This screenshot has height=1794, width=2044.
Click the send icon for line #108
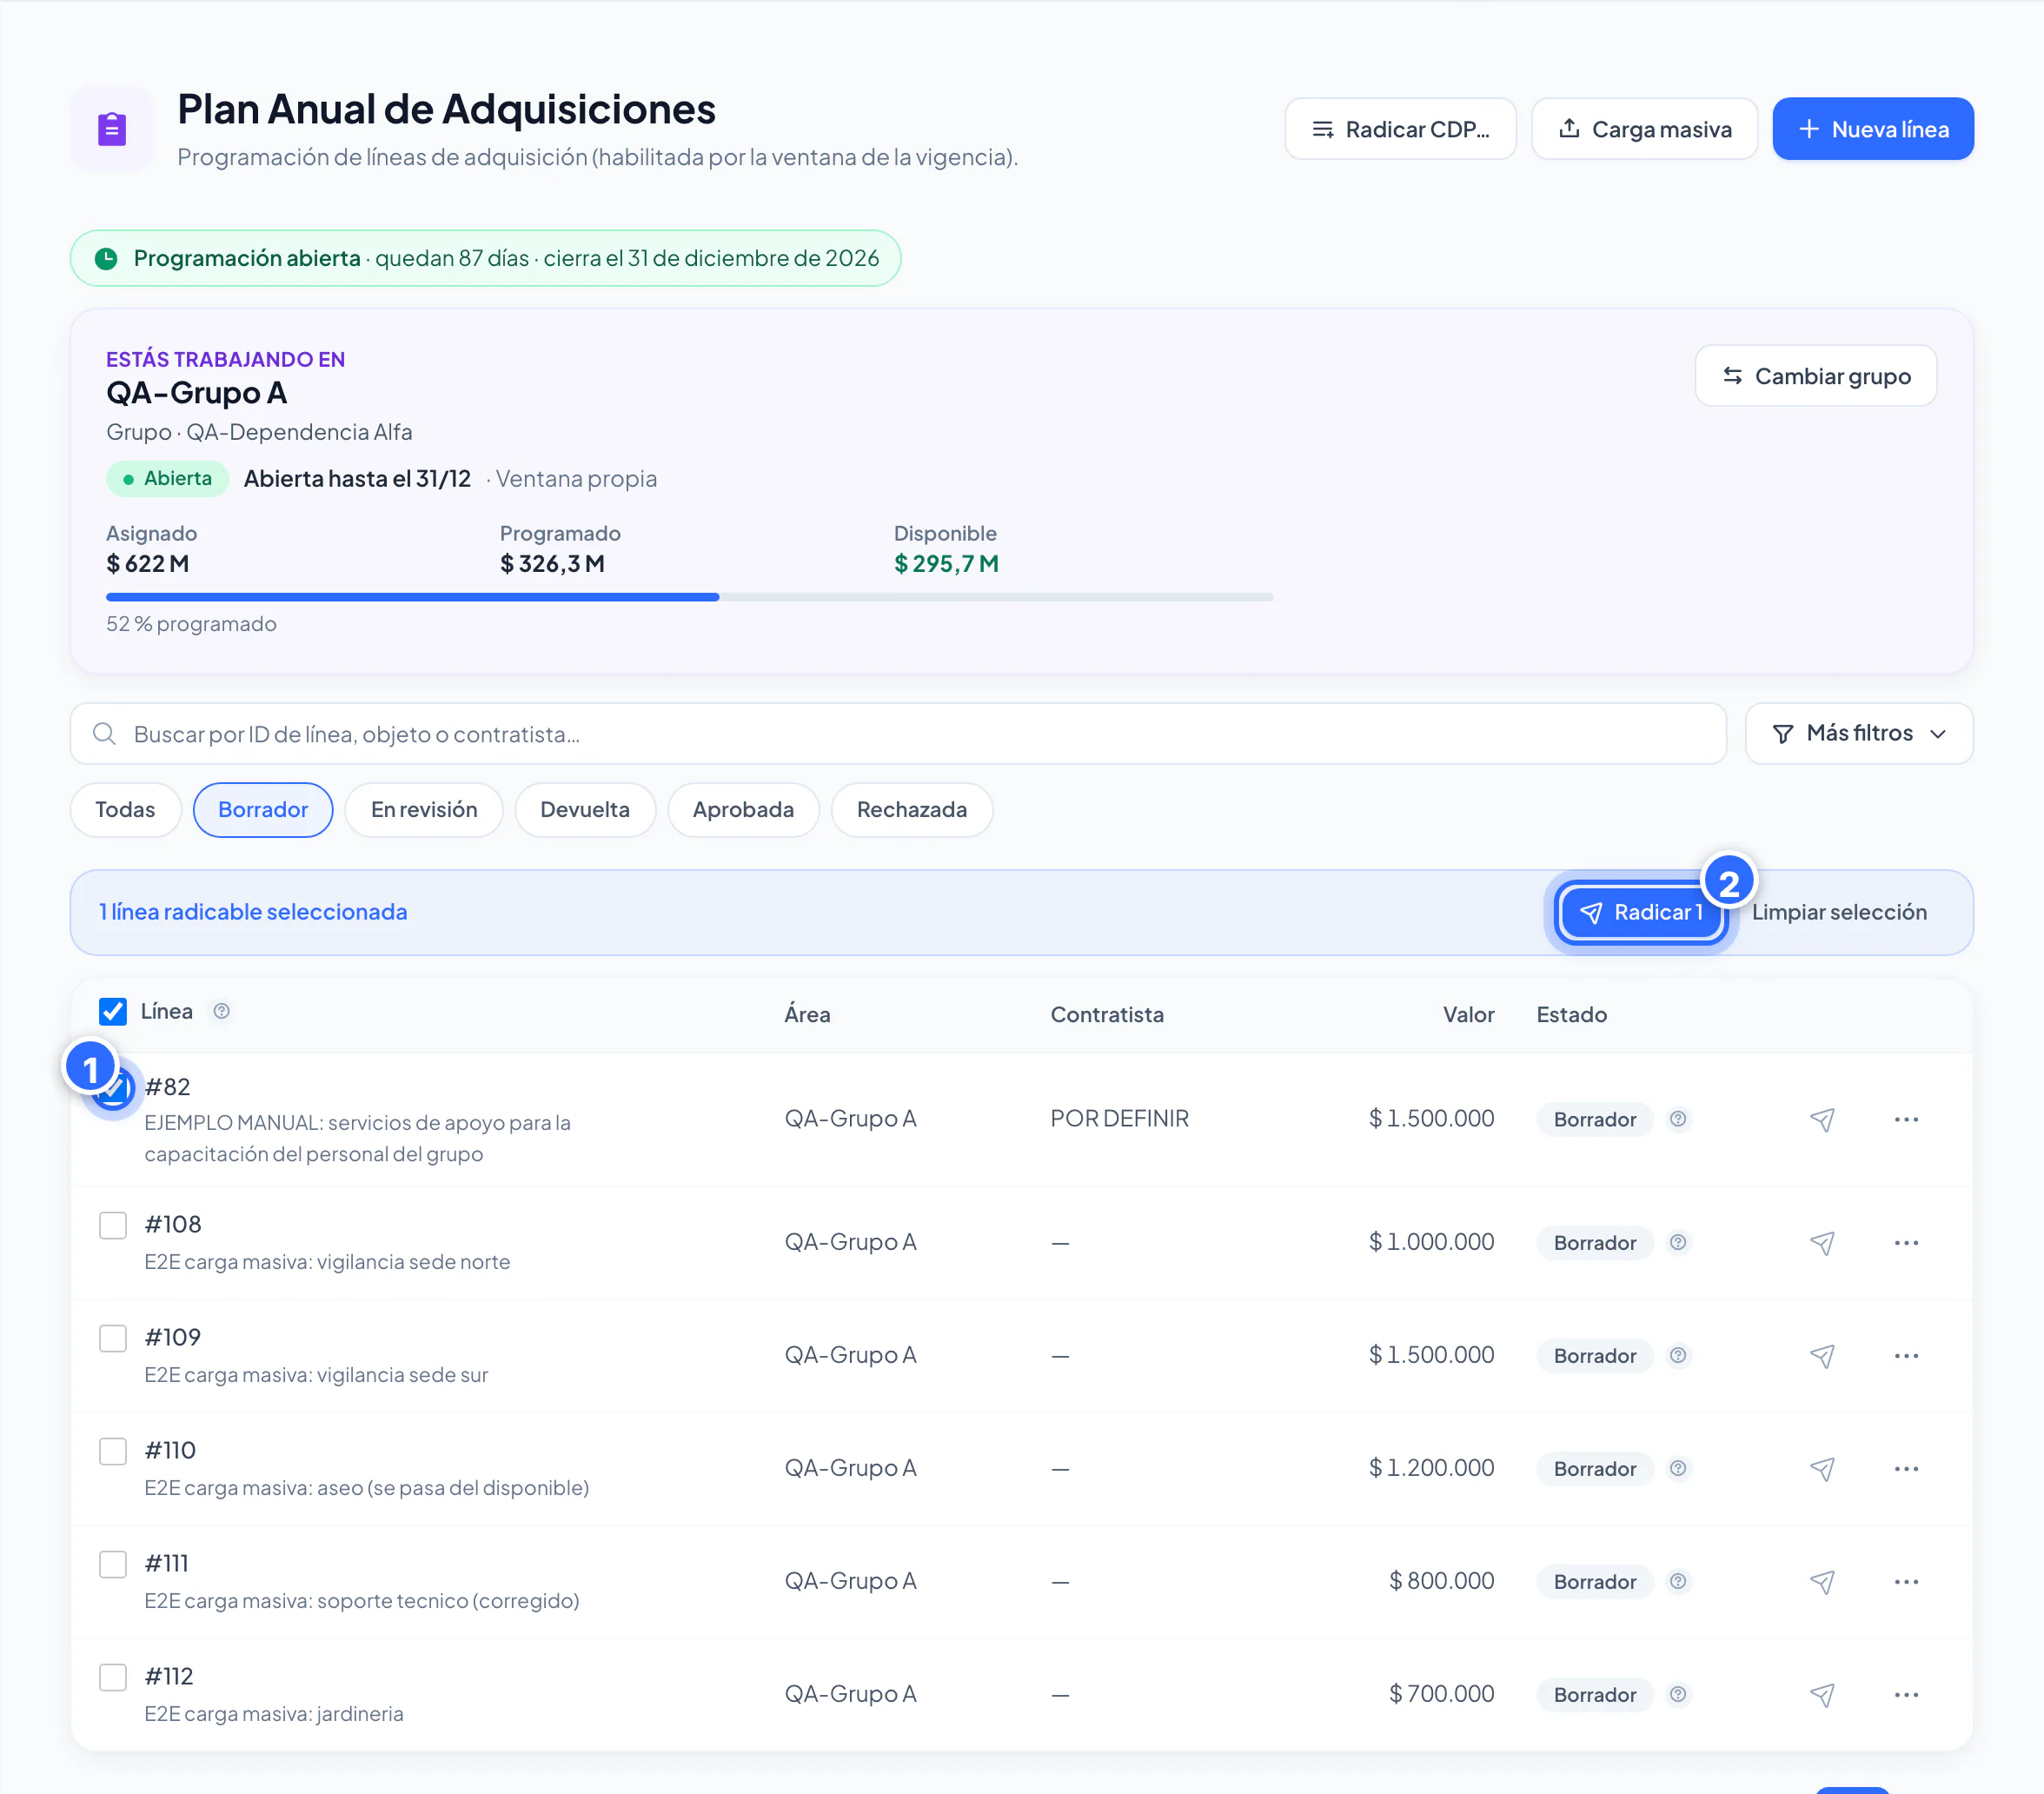click(1822, 1243)
